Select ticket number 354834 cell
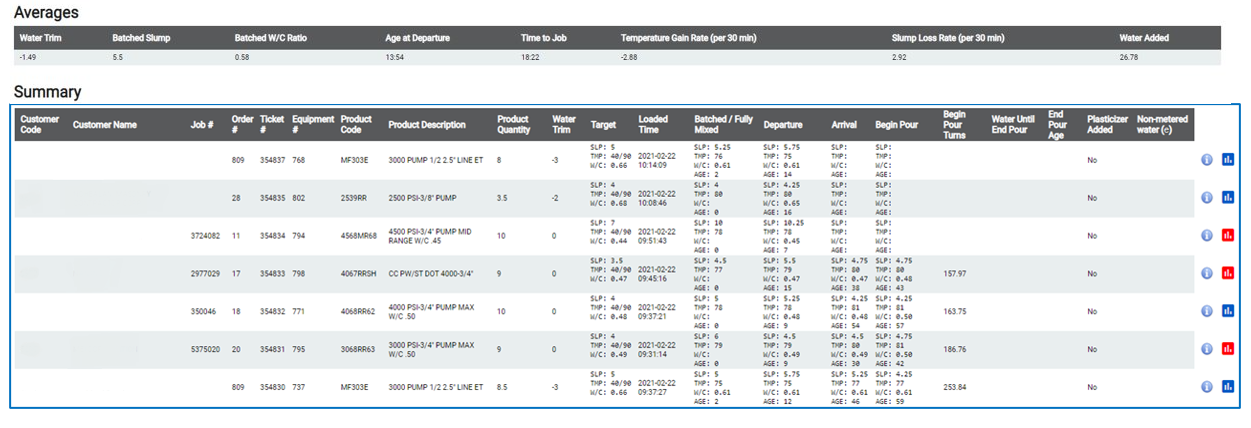This screenshot has width=1251, height=428. (272, 236)
